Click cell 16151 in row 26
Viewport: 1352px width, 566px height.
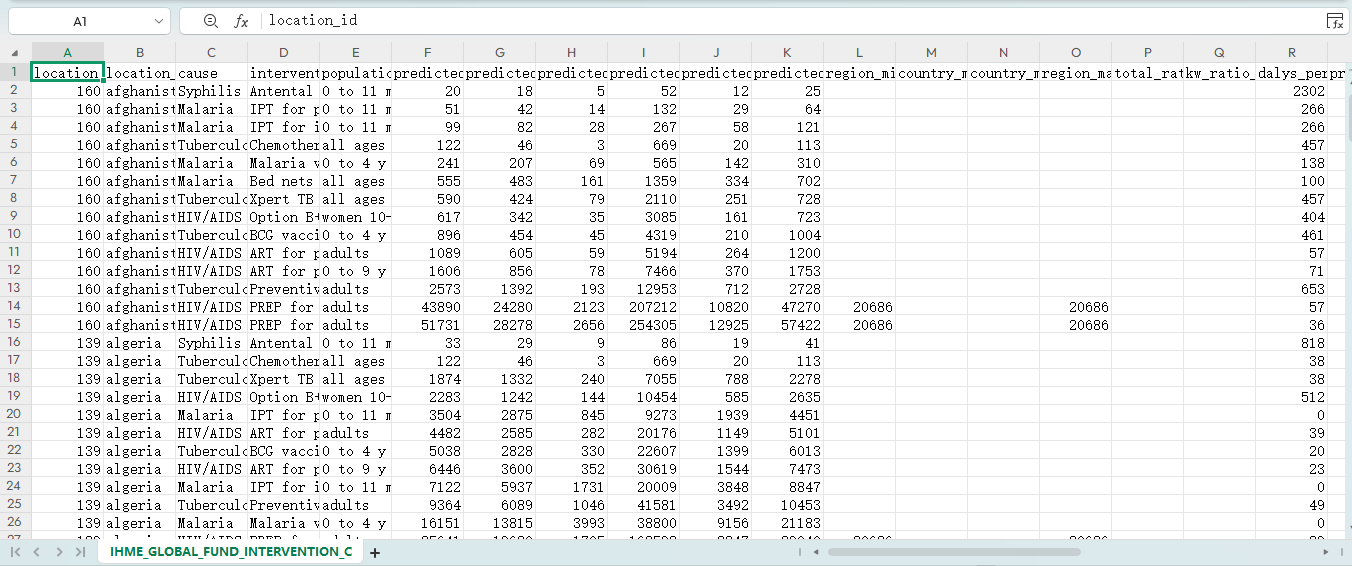click(x=427, y=522)
